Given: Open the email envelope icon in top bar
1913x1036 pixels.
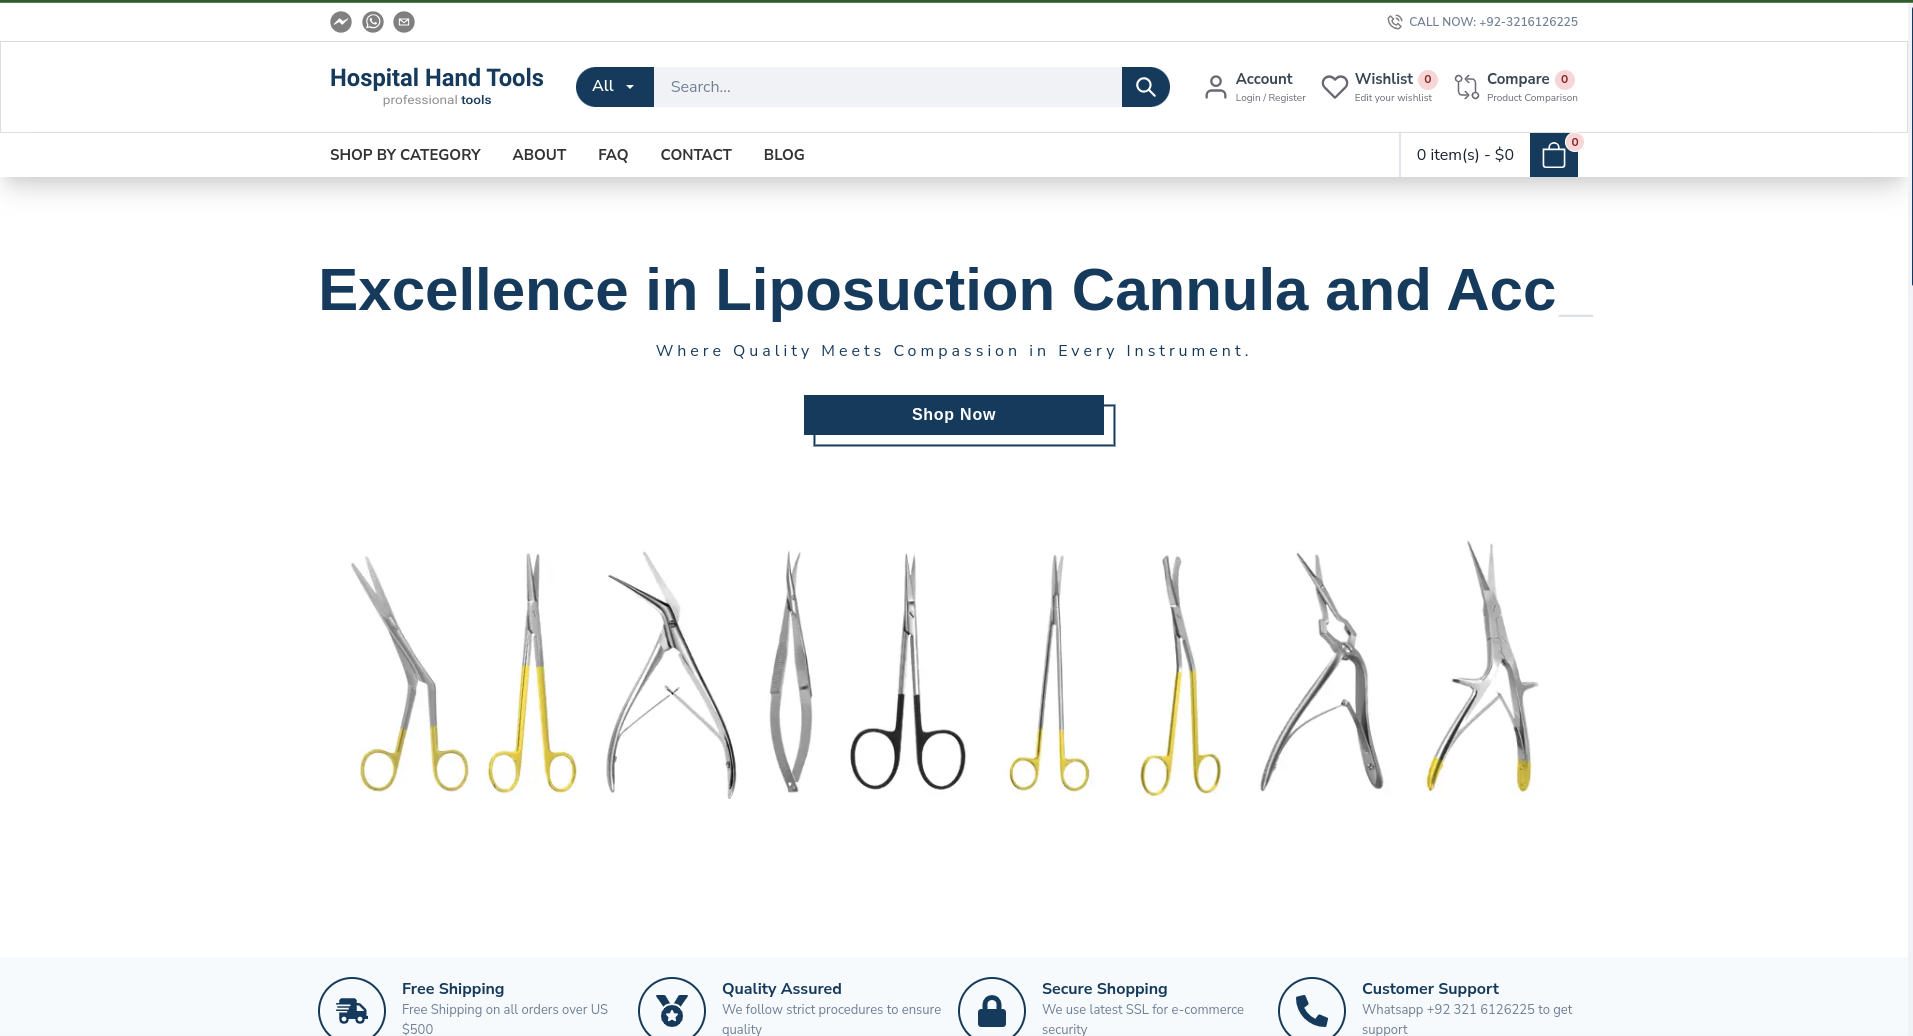Looking at the screenshot, I should click(x=404, y=22).
